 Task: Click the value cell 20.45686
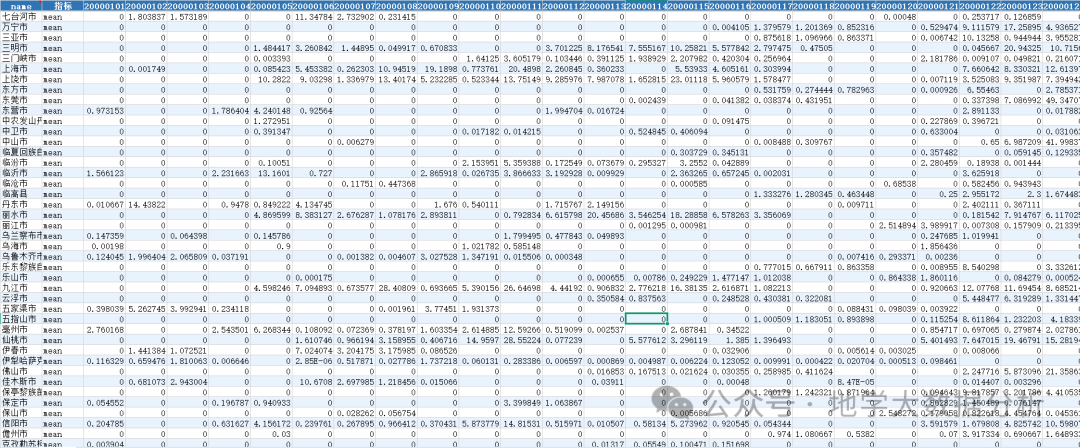(x=604, y=214)
